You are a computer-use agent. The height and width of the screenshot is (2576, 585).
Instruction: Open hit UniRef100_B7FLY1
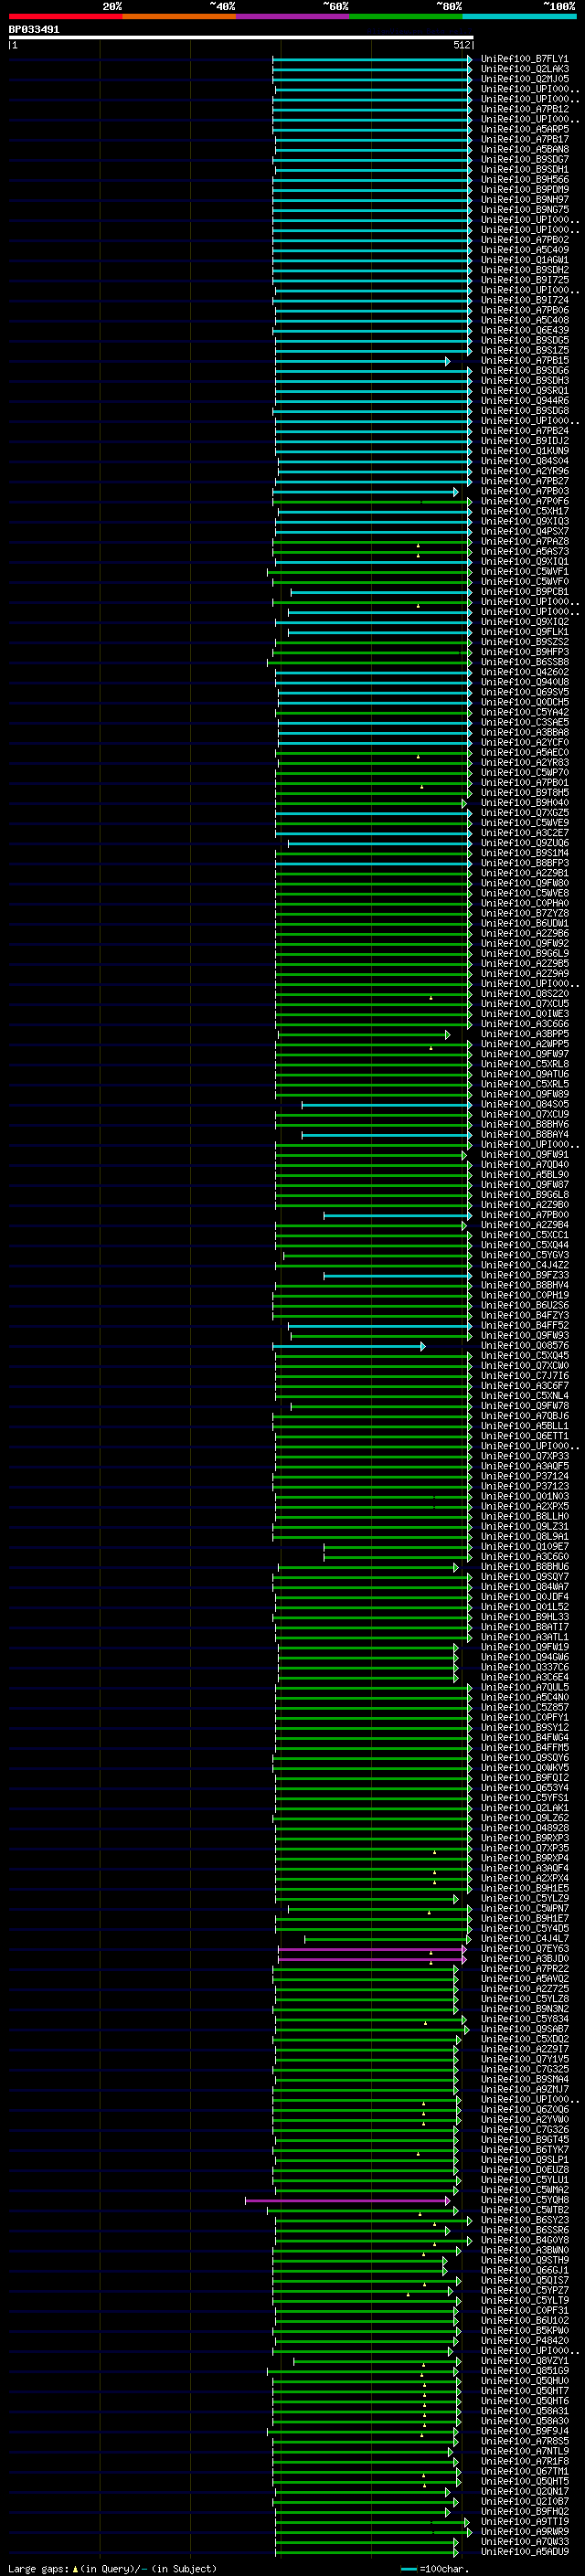tap(524, 59)
